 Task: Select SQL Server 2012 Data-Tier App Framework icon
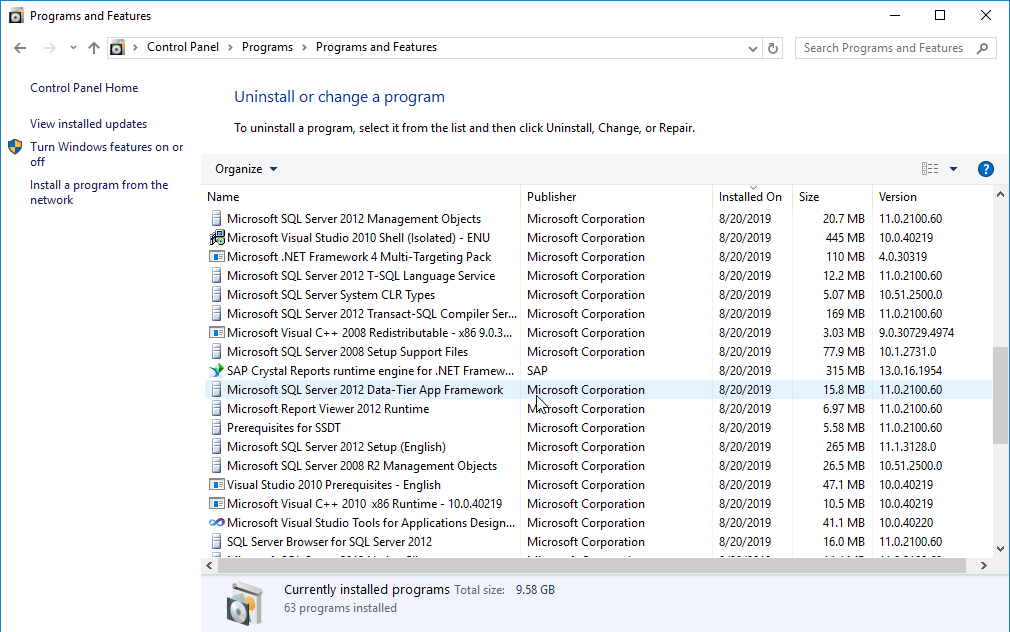[216, 390]
